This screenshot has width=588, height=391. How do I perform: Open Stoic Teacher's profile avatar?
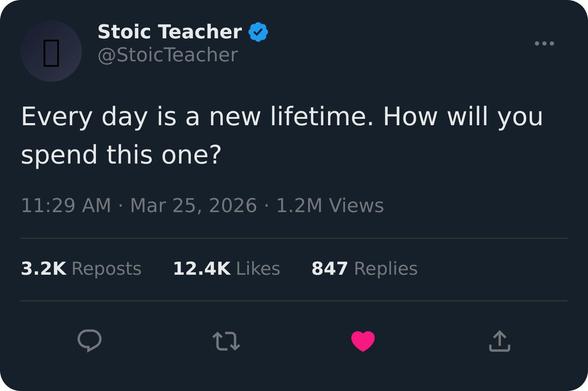point(51,51)
